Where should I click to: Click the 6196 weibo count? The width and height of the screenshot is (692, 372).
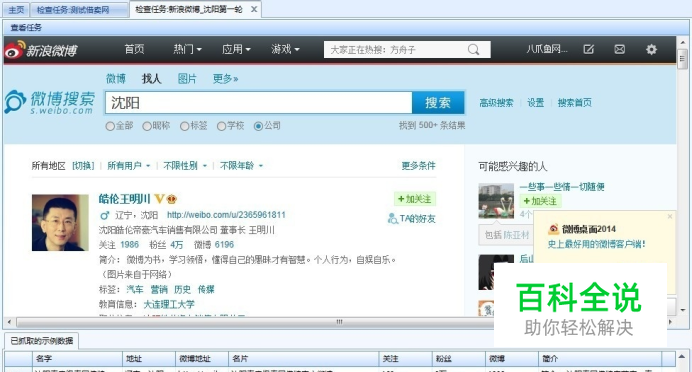[x=224, y=245]
